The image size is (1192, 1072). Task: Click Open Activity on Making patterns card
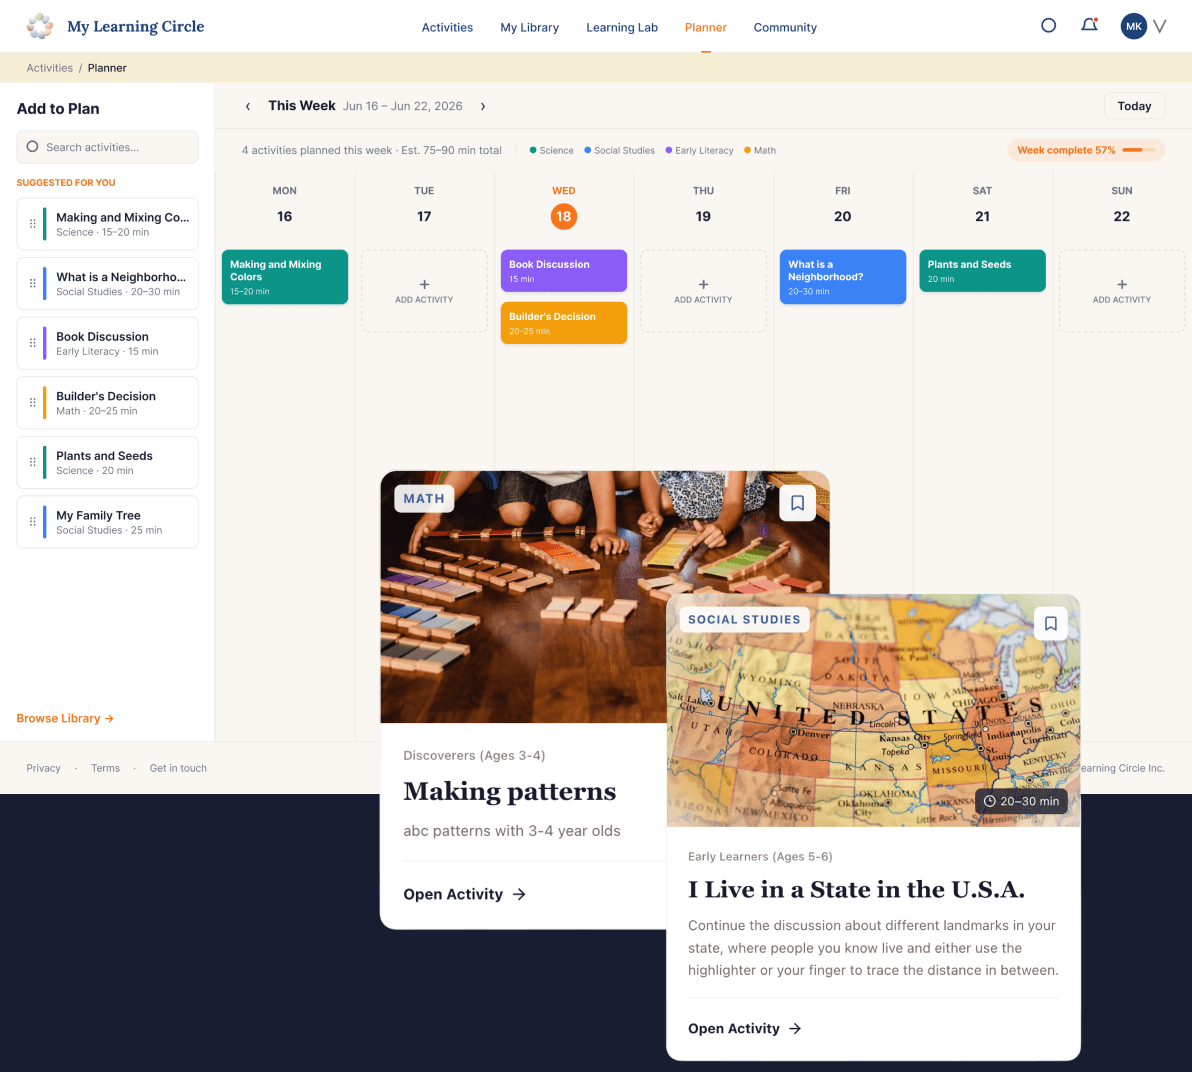(x=464, y=894)
